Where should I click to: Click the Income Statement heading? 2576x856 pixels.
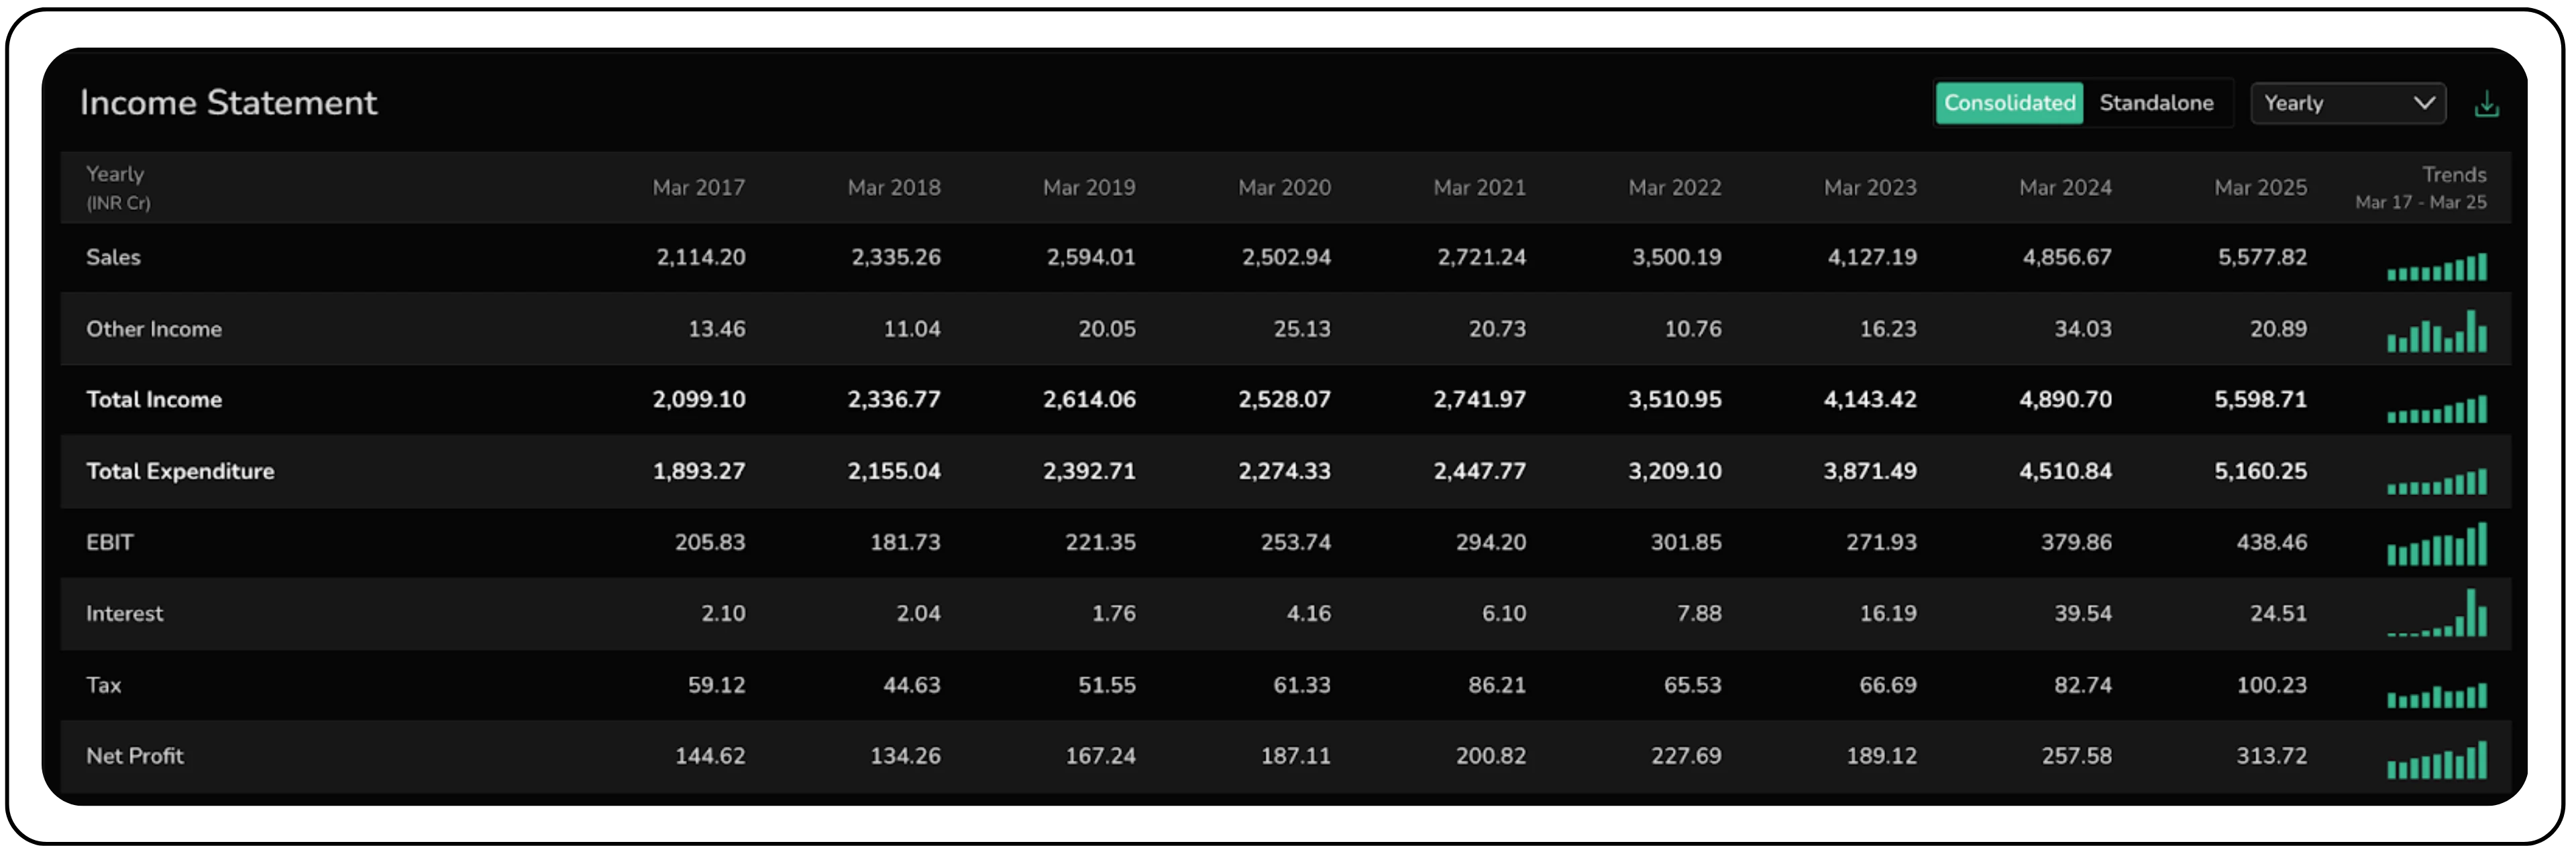click(x=228, y=103)
